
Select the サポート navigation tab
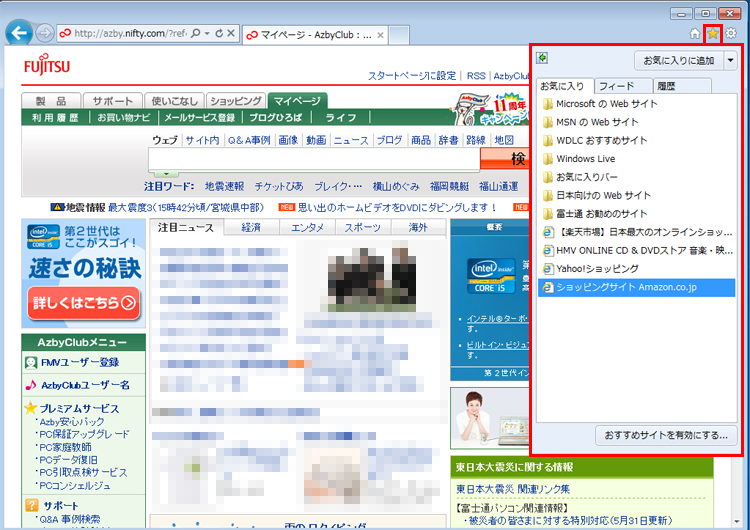tap(112, 101)
